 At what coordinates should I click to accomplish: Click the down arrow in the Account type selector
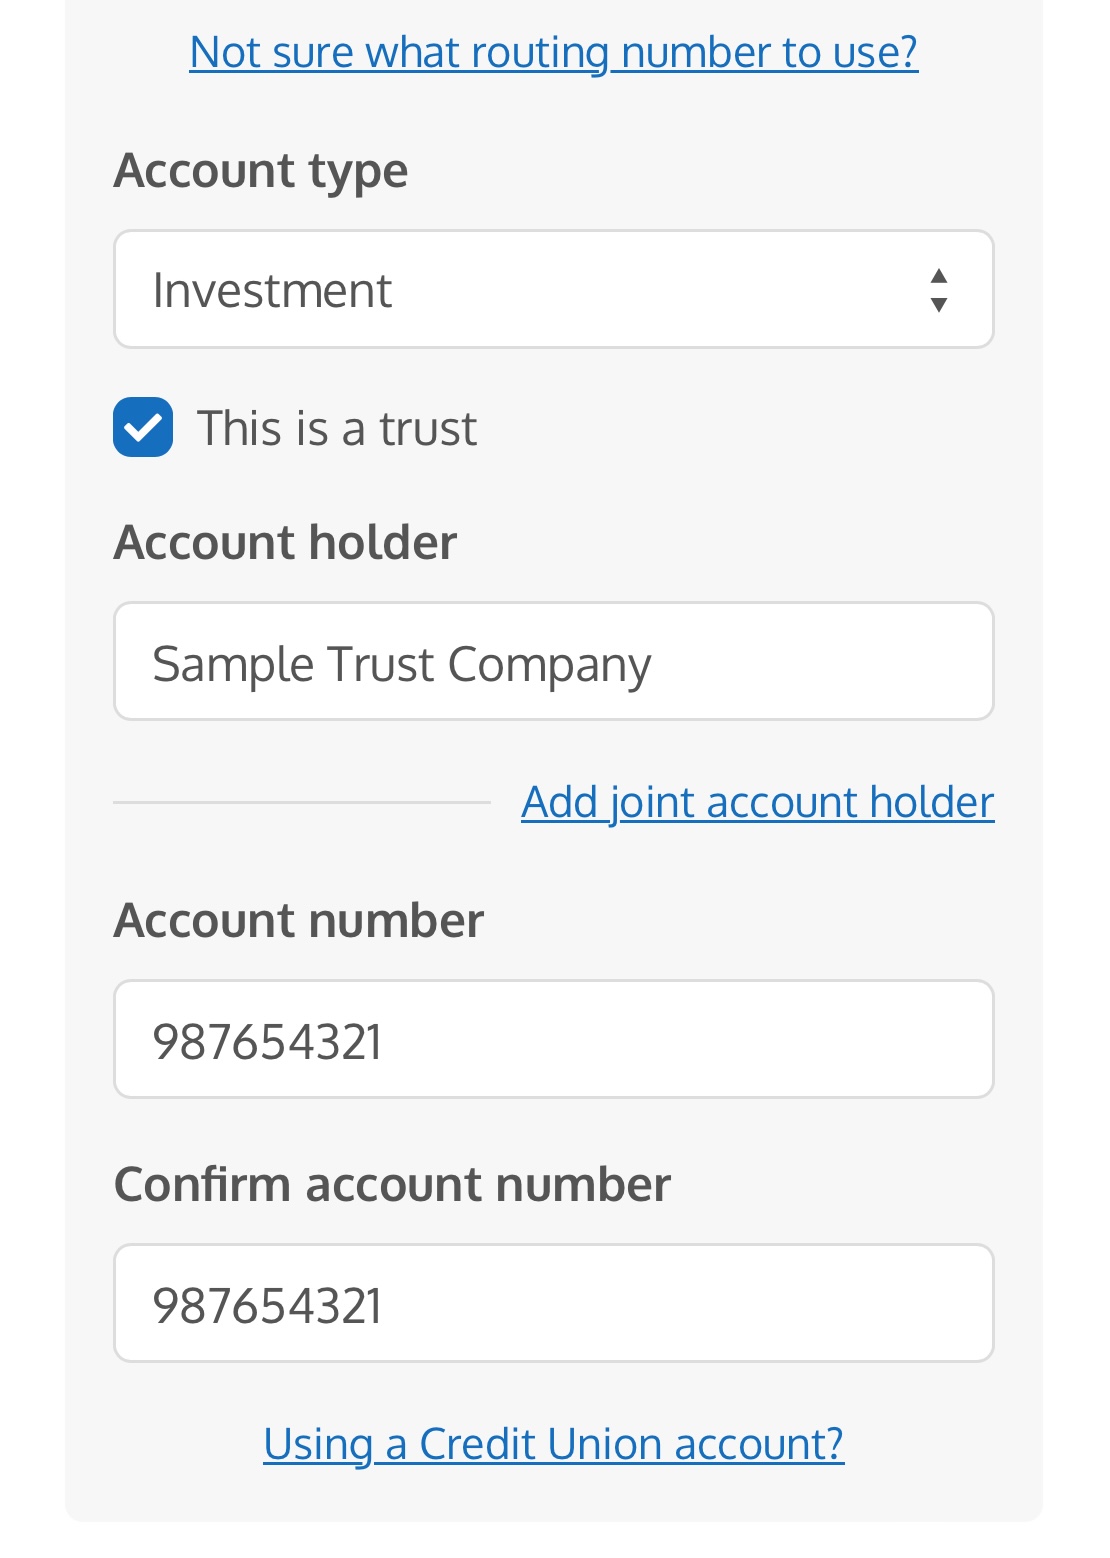tap(938, 306)
